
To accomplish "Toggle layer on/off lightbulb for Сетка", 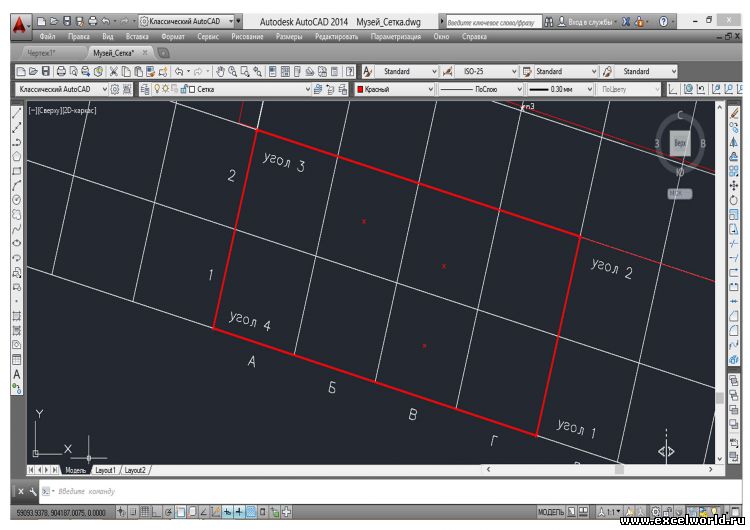I will coord(157,89).
